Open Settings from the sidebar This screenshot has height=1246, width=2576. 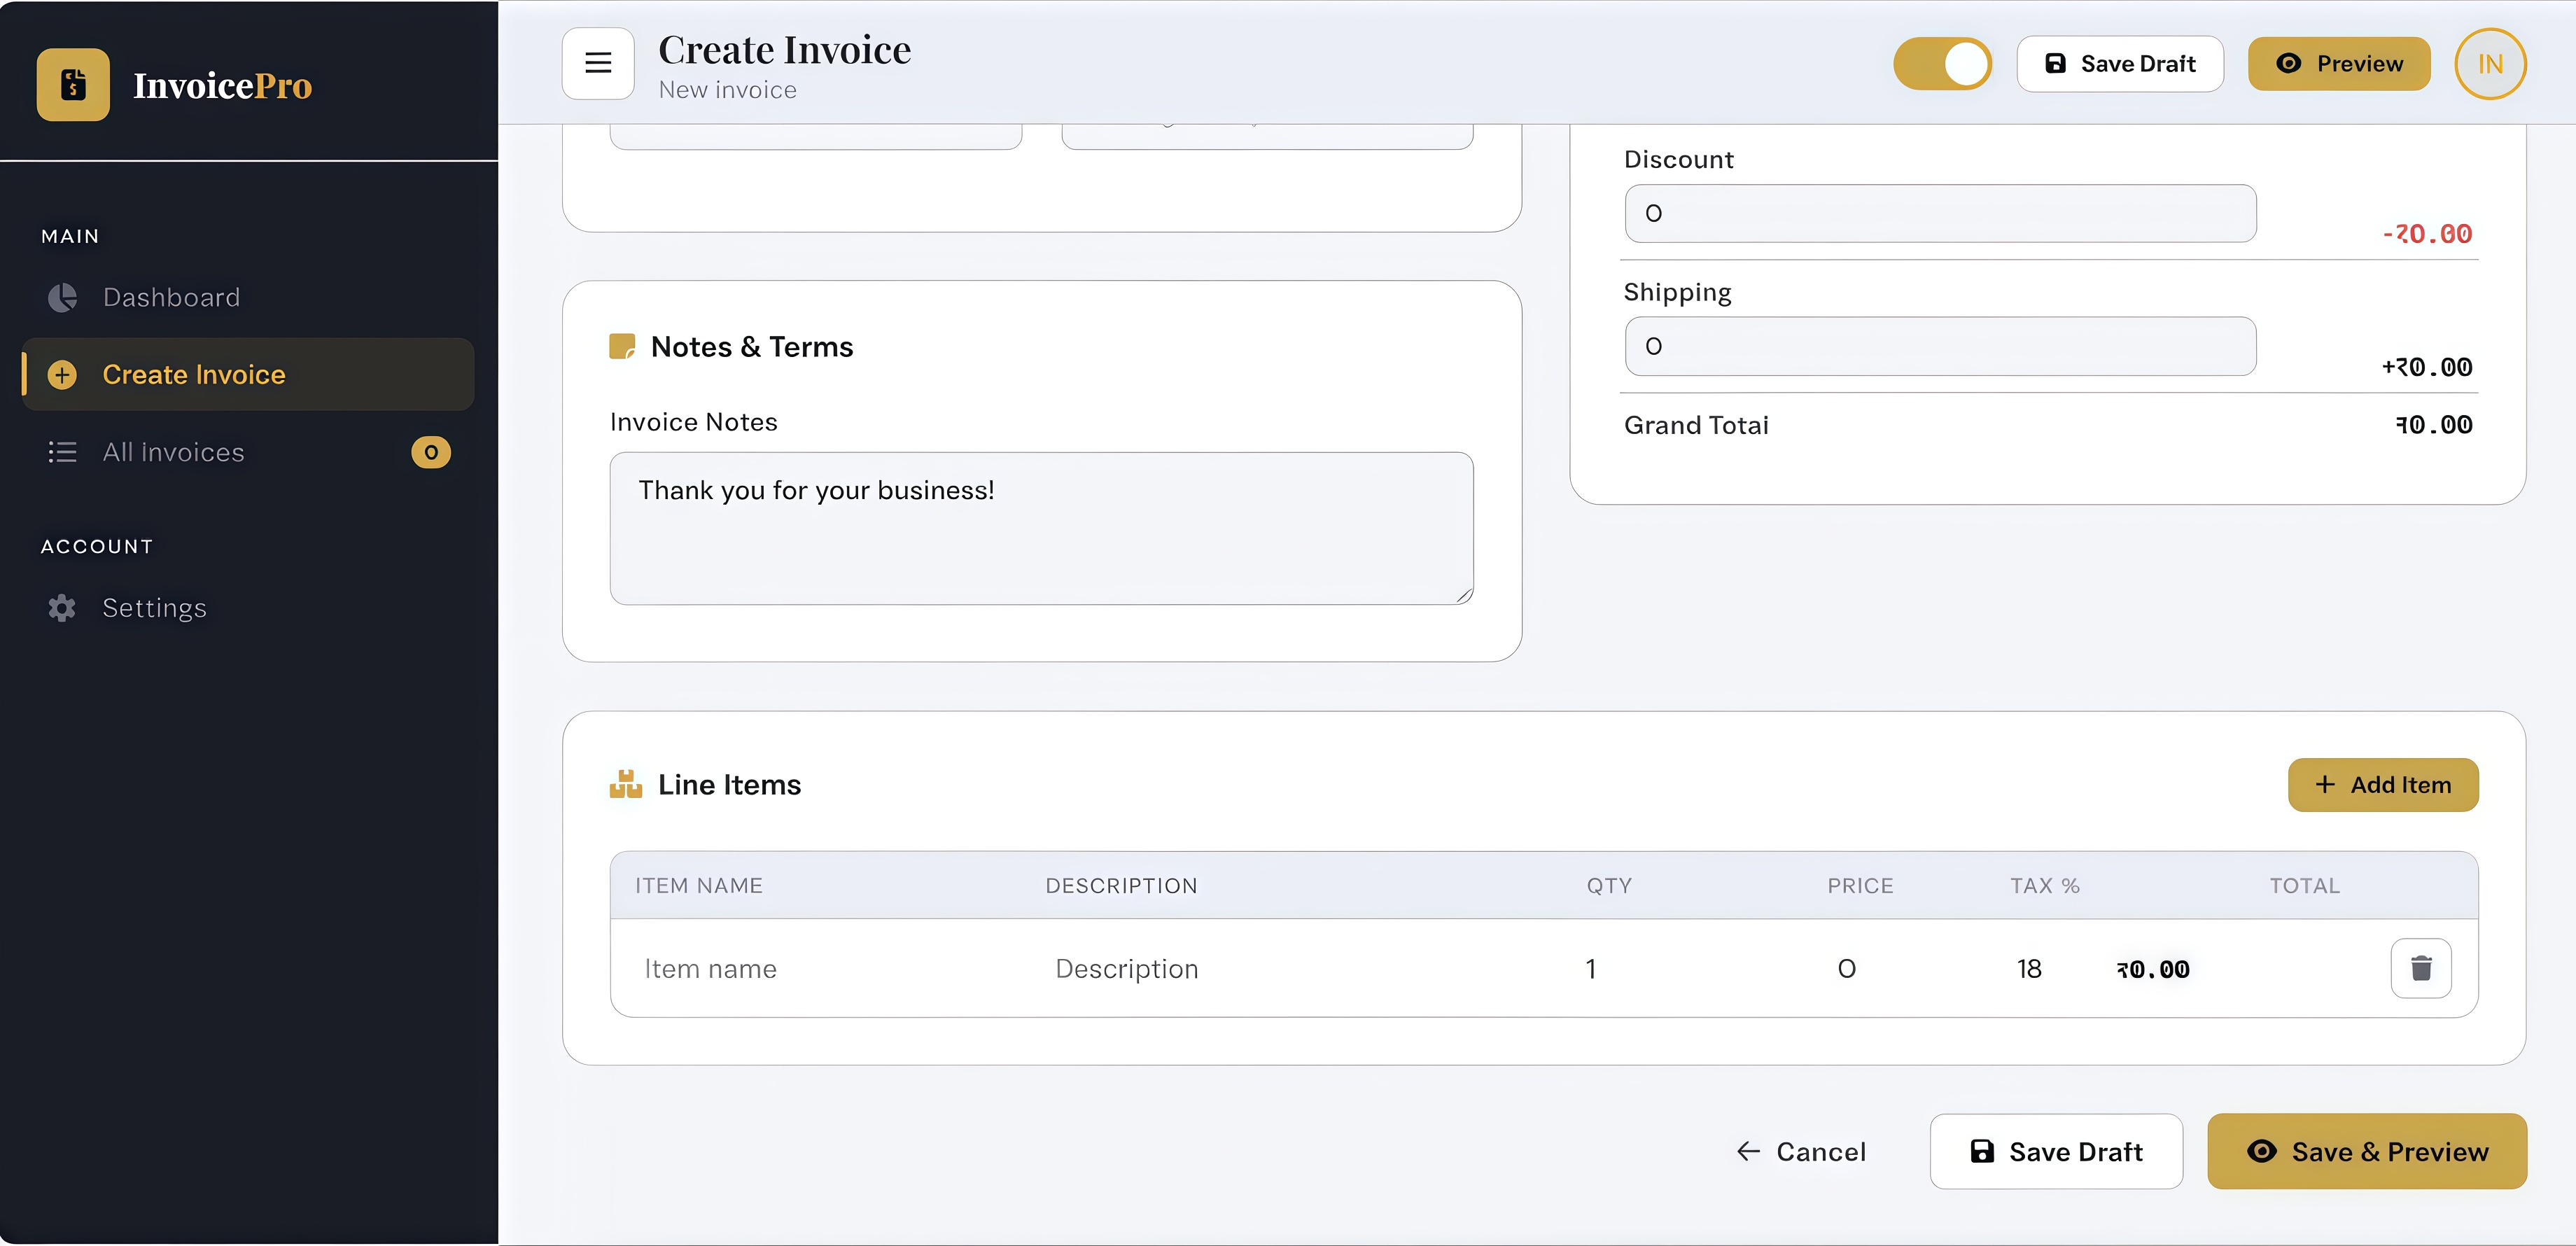(x=248, y=608)
